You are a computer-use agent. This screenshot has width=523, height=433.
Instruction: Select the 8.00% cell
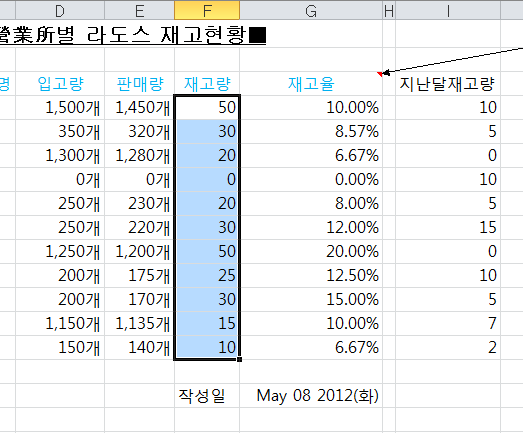(311, 203)
